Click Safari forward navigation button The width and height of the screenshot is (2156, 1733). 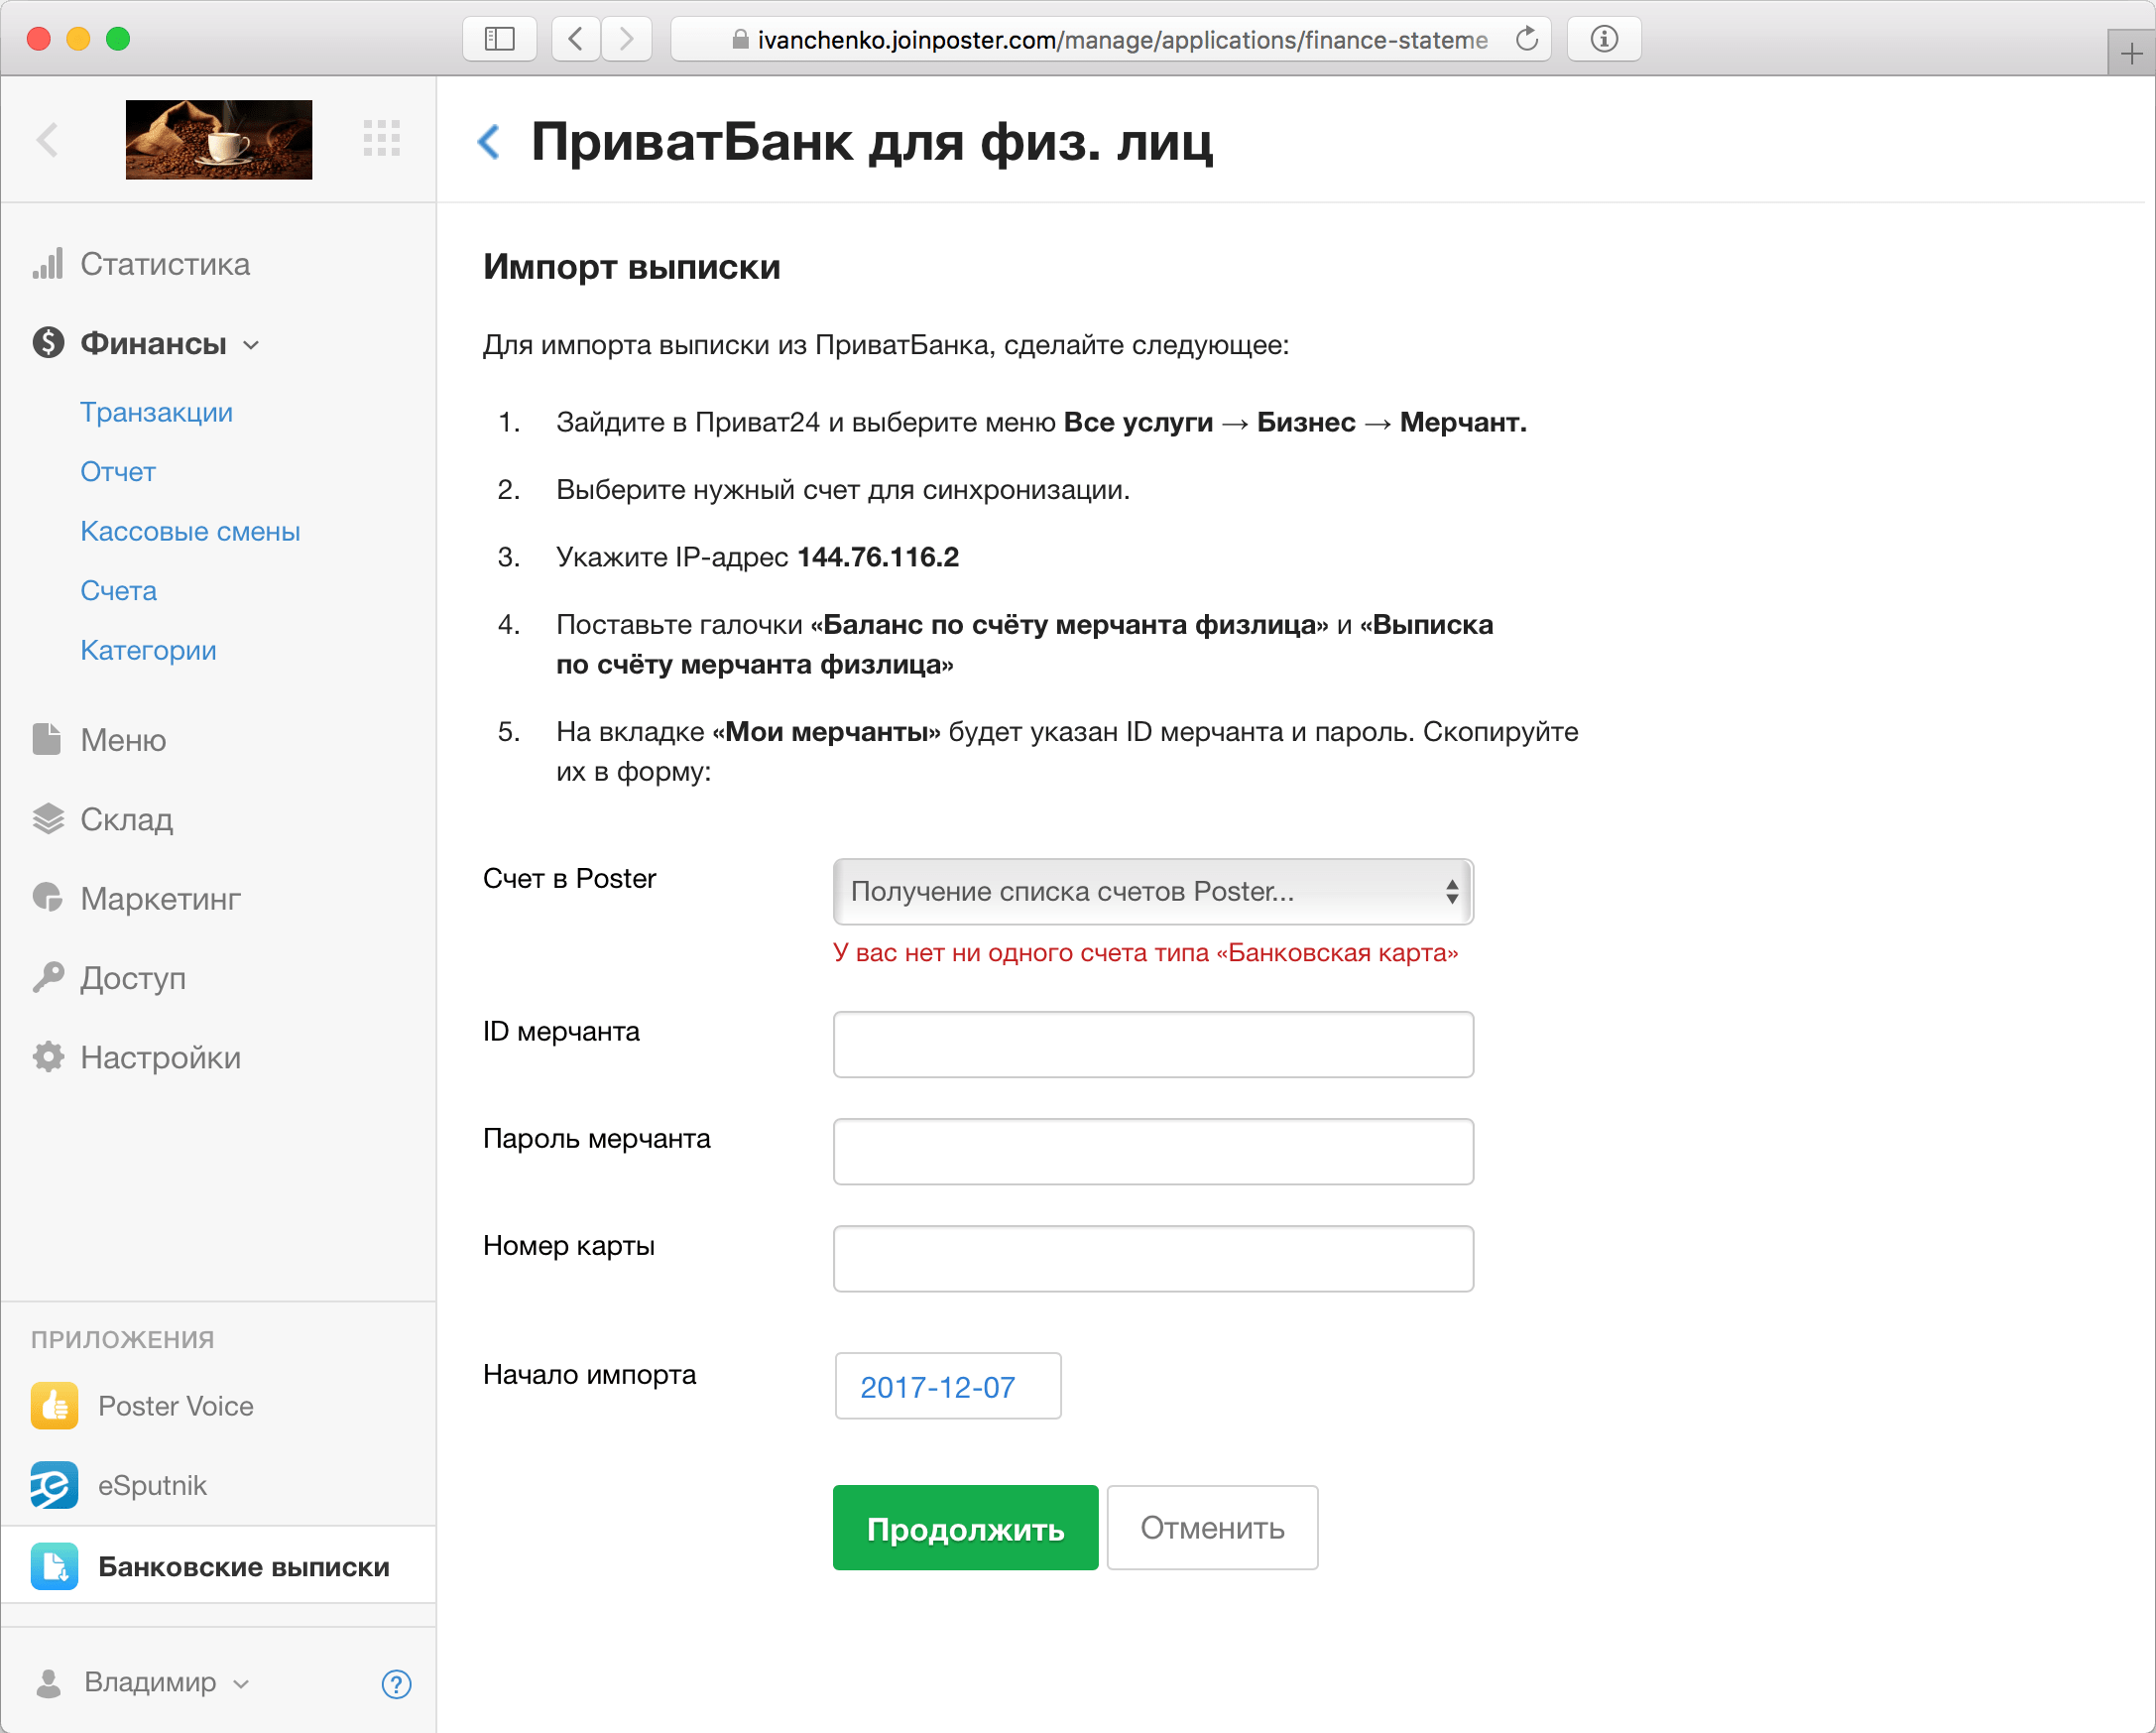(x=627, y=39)
